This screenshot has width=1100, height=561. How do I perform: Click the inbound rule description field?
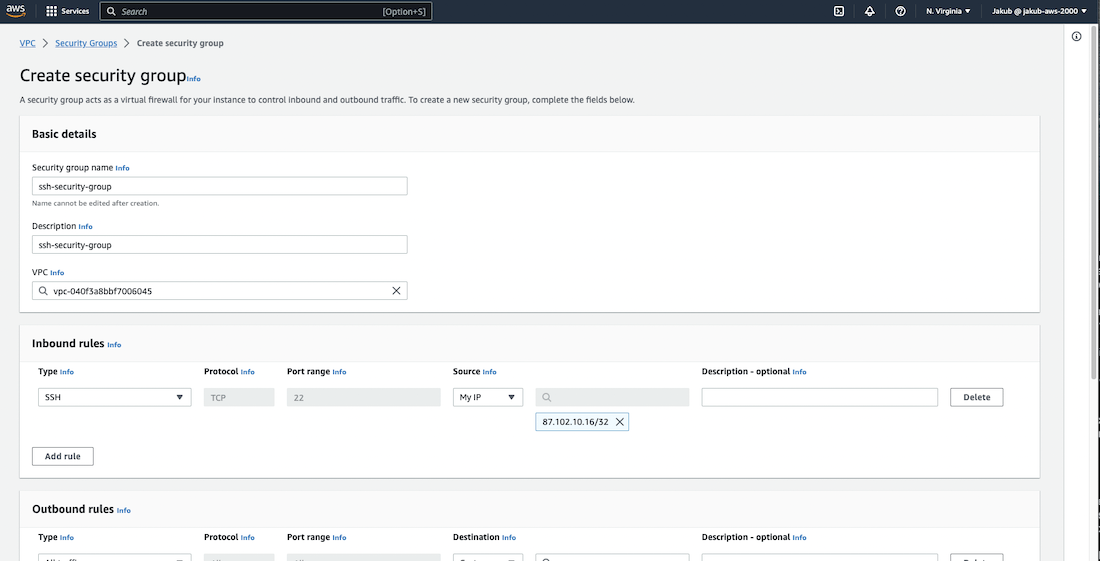(819, 397)
